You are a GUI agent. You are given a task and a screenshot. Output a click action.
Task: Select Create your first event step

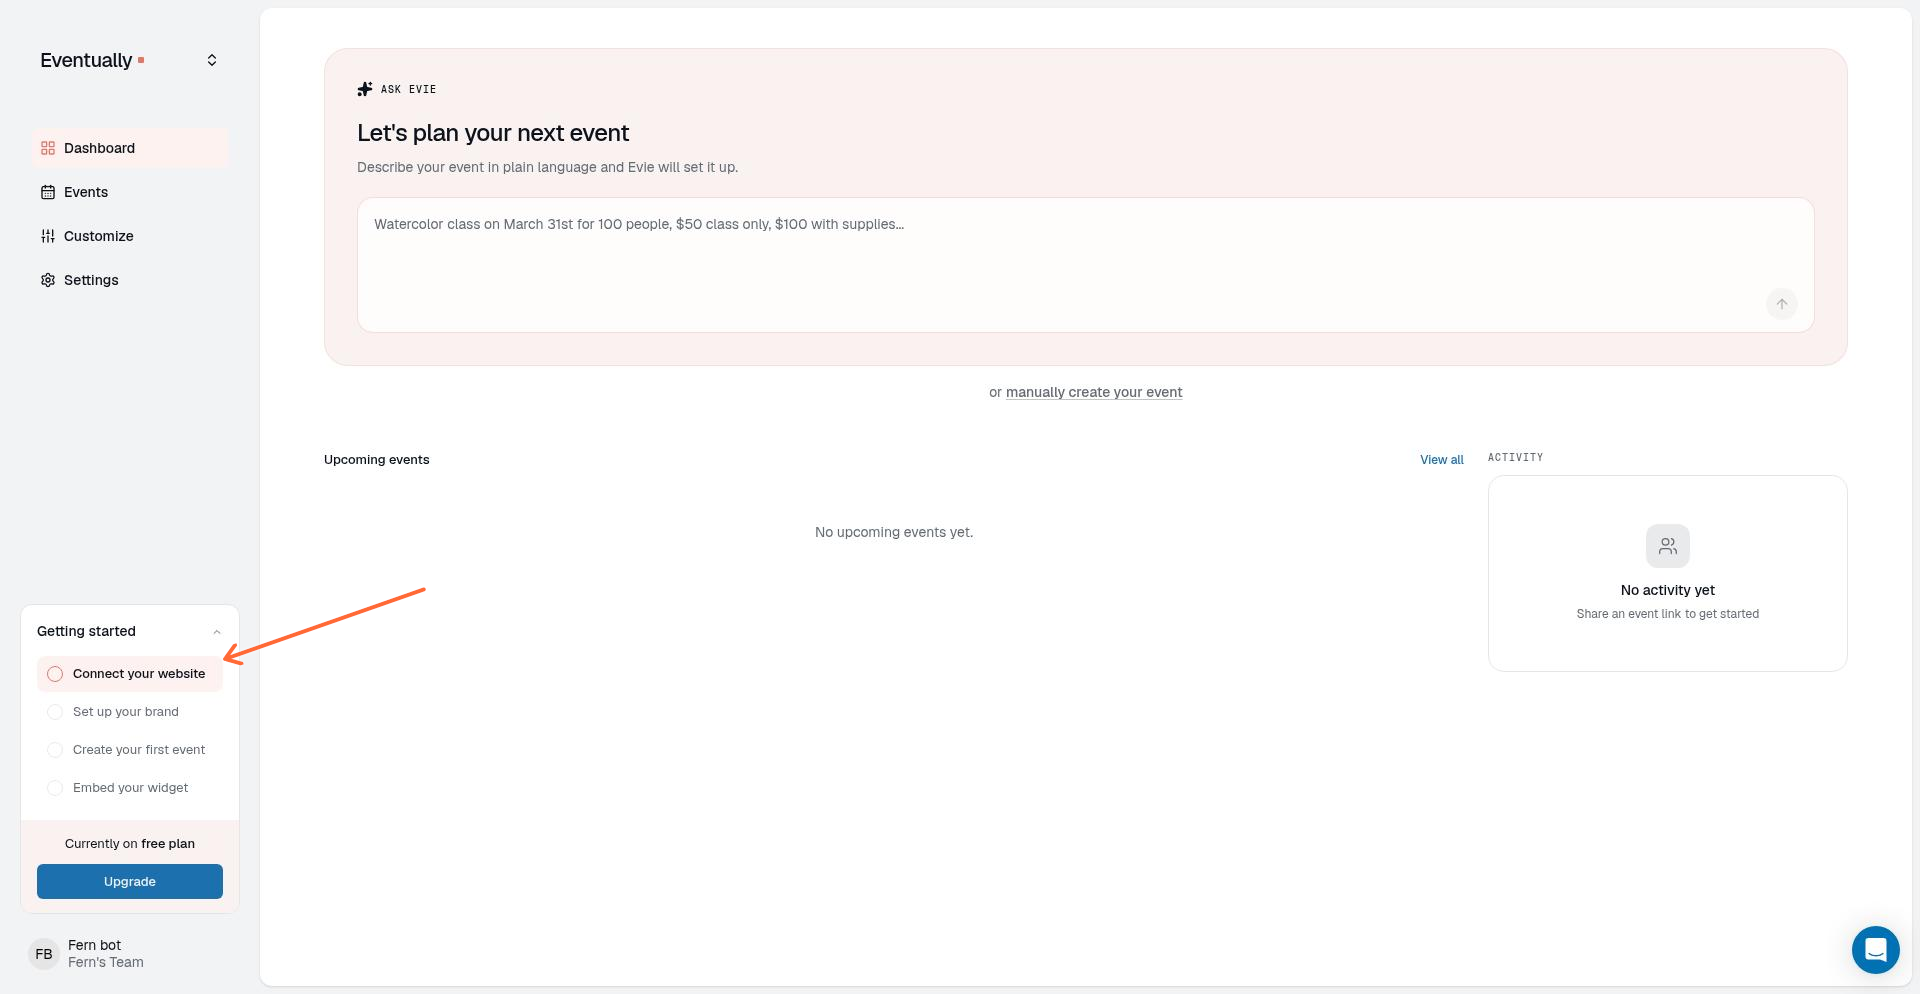[x=130, y=750]
